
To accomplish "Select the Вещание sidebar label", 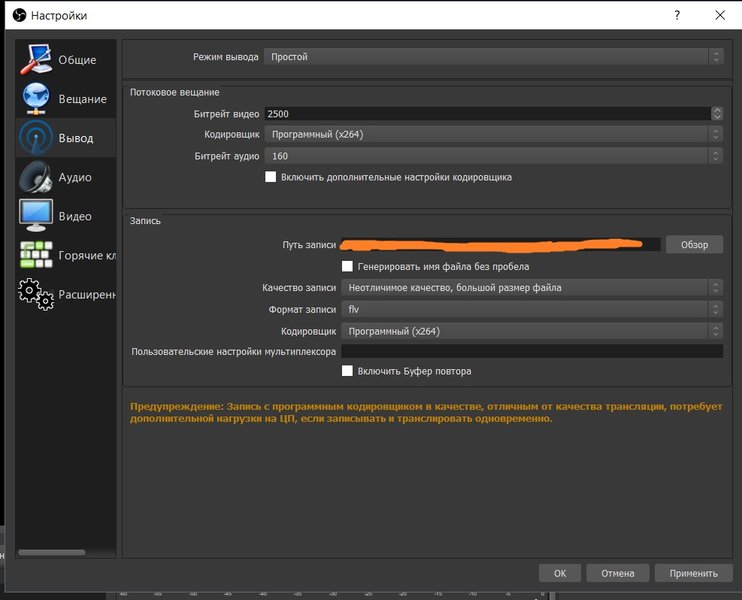I will click(82, 99).
